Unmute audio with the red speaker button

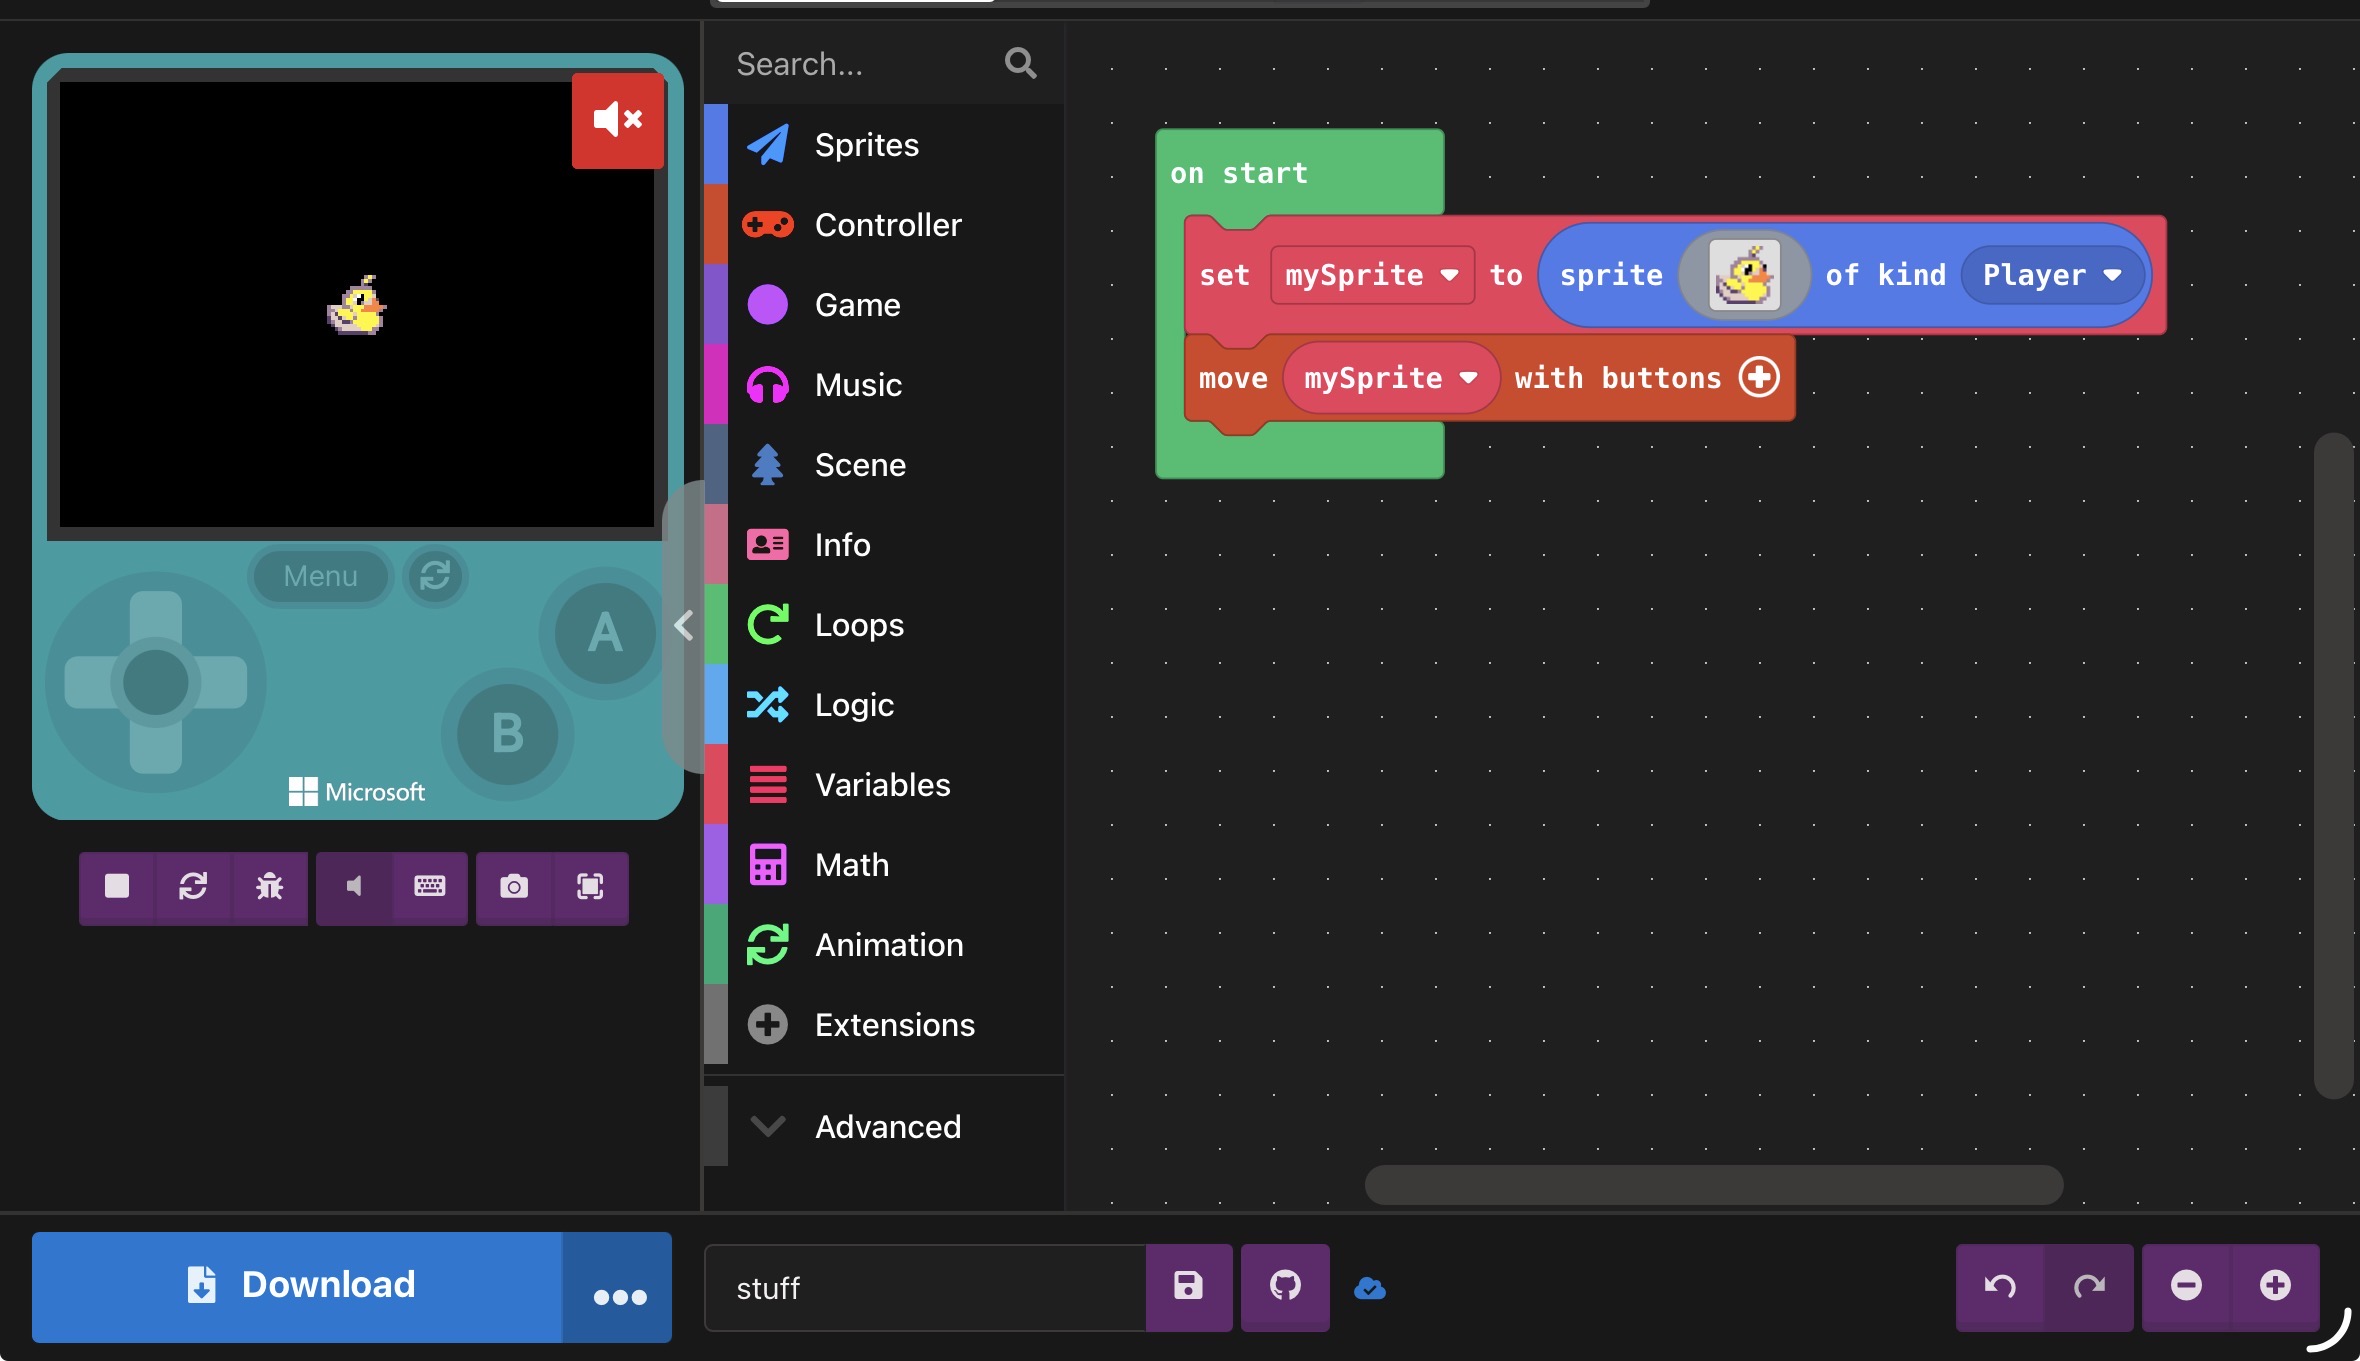(617, 120)
